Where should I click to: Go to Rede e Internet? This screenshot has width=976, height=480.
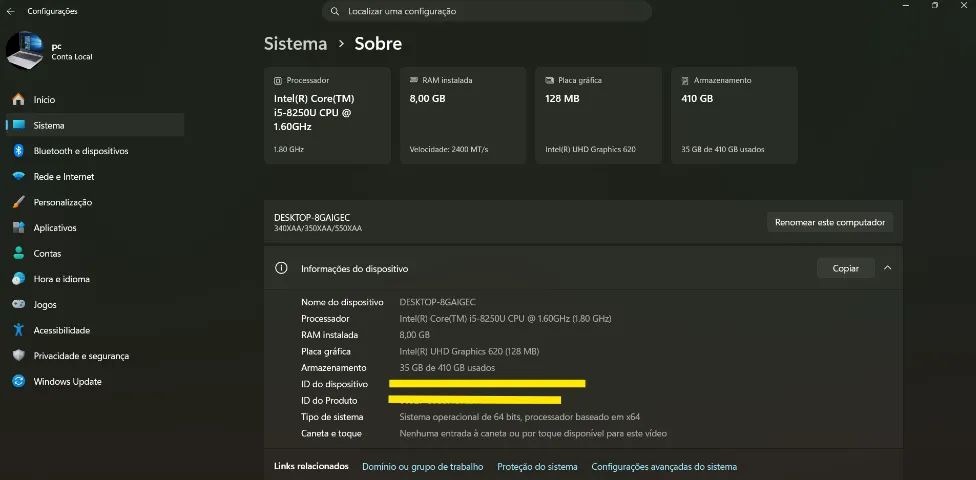point(95,177)
